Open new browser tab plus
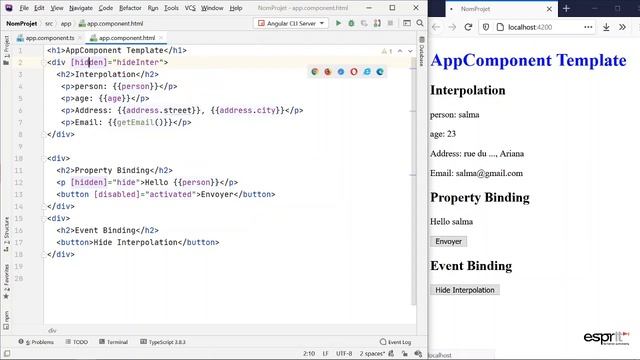This screenshot has height=360, width=640. tap(566, 9)
